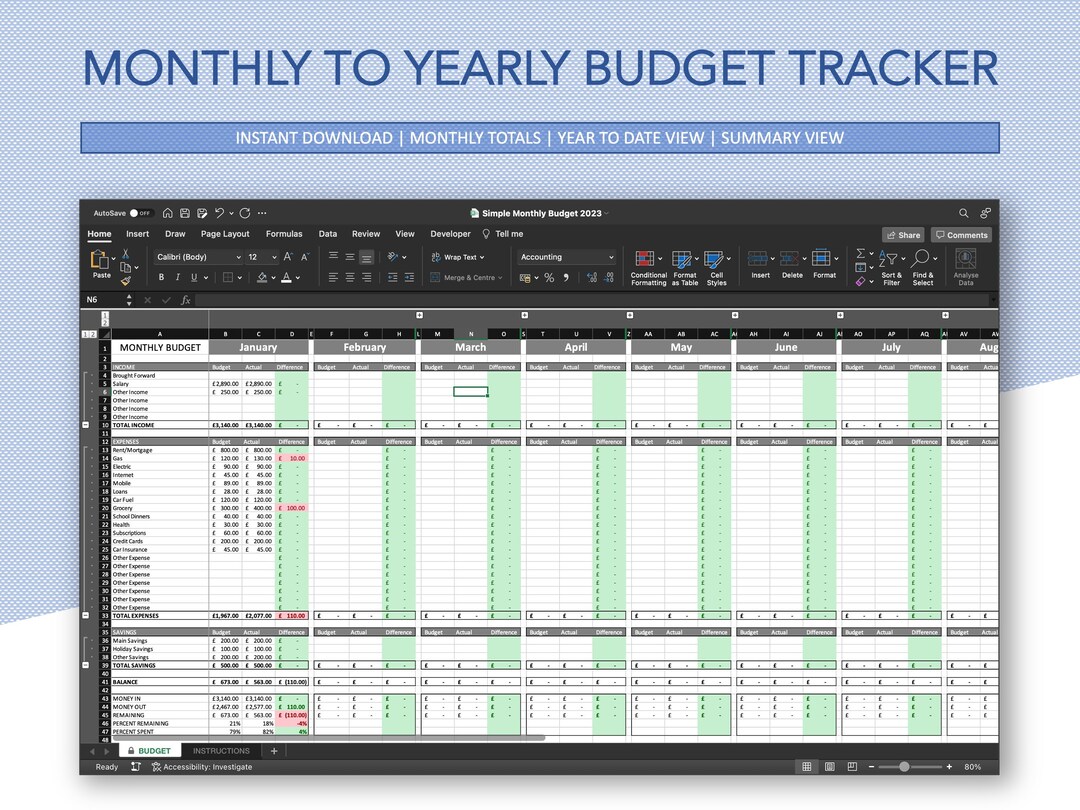1080x810 pixels.
Task: Open the font size dropdown
Action: [272, 257]
